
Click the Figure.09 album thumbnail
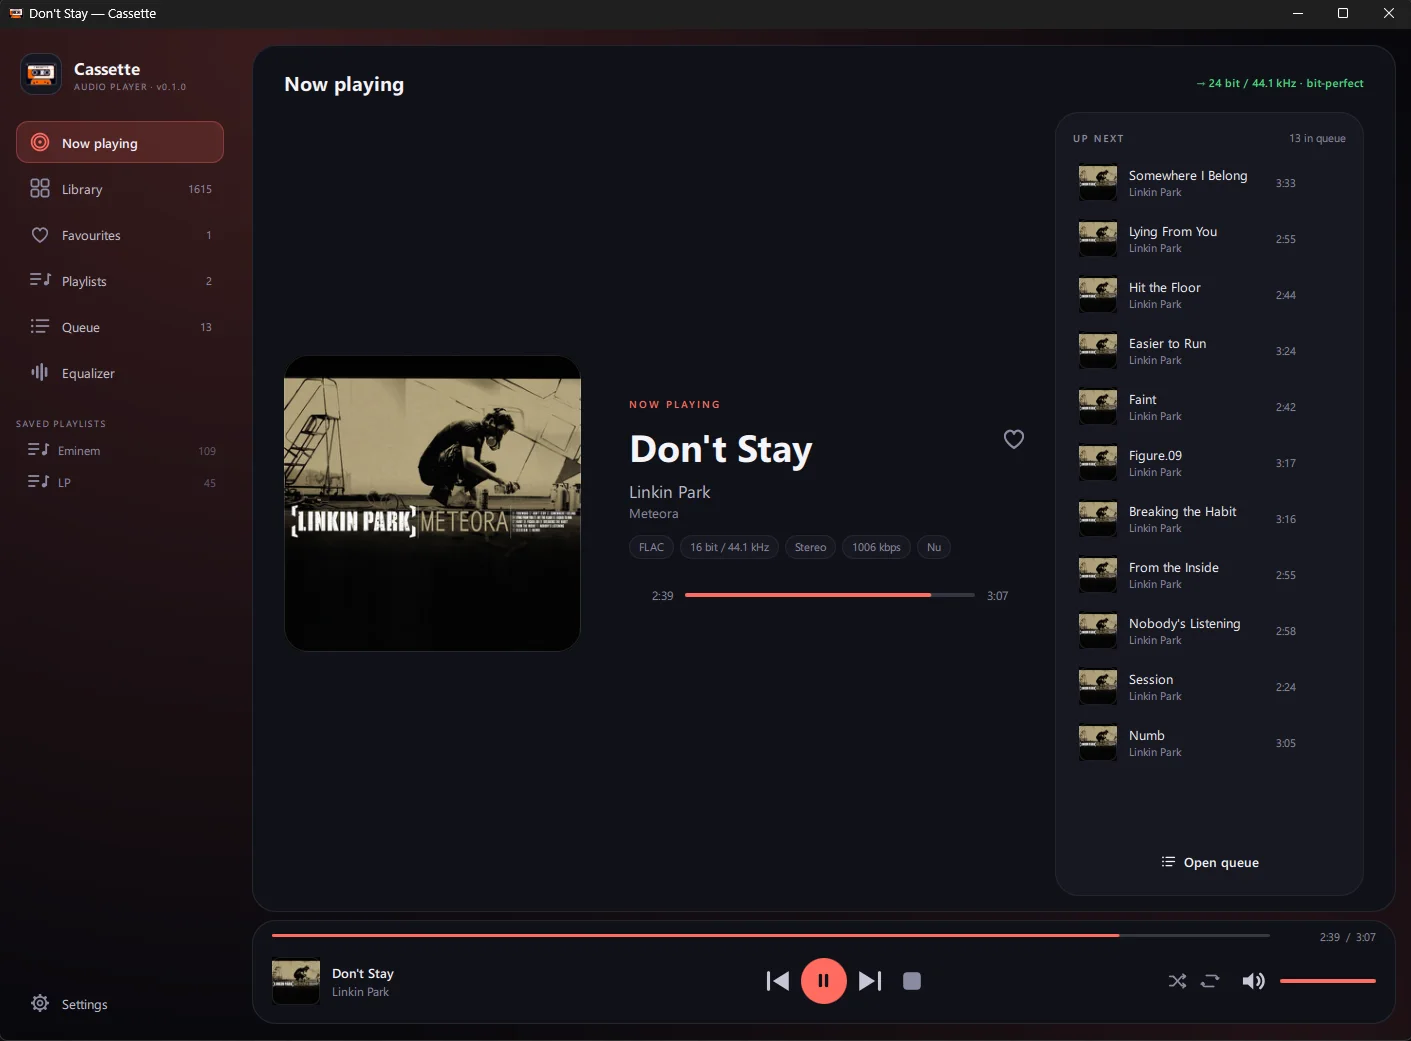(1098, 463)
